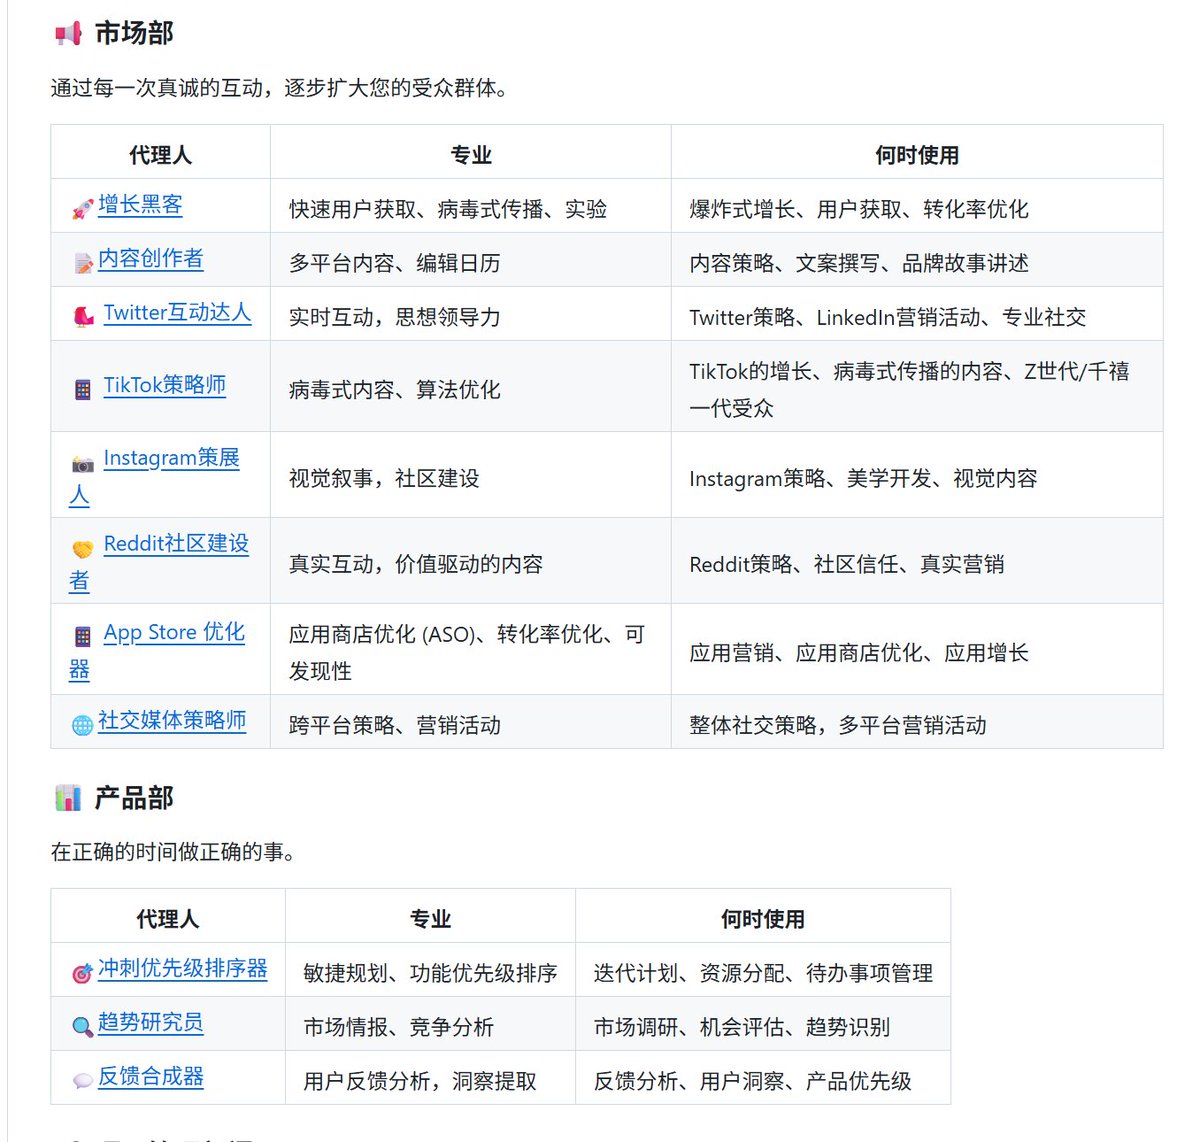Click the megaphone emoji in 市场部 heading
Screen dimensions: 1200x1142
click(68, 34)
